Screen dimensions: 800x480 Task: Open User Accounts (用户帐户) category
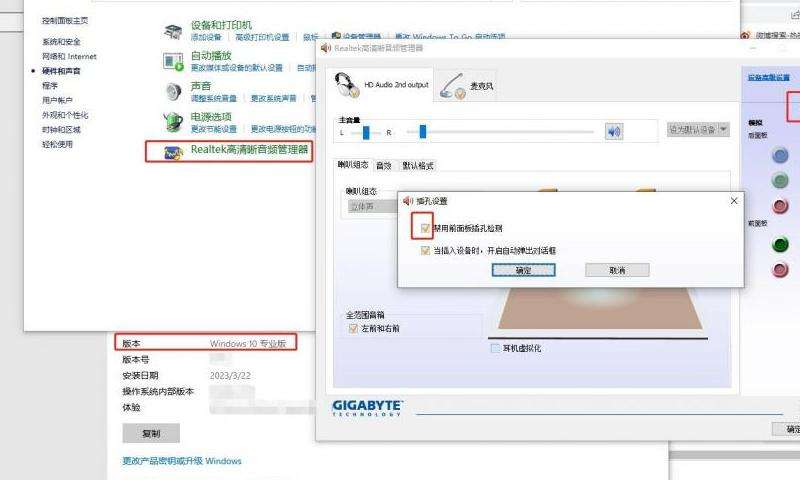click(x=57, y=100)
